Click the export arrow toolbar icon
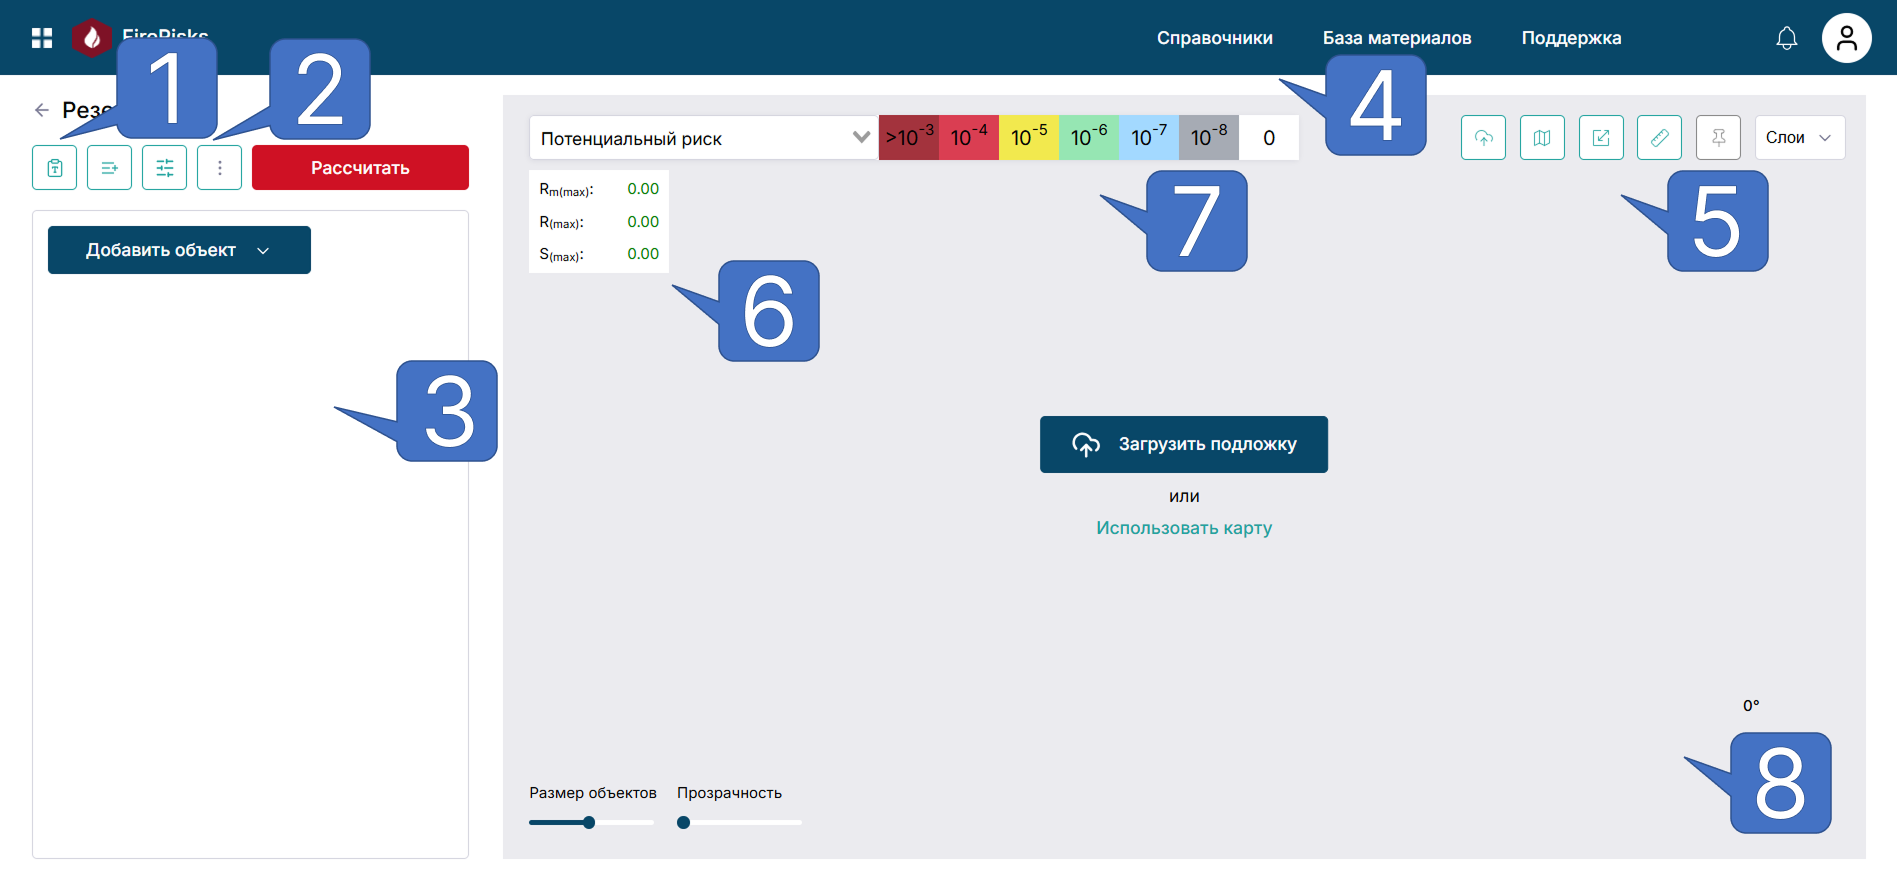This screenshot has width=1897, height=875. (x=1601, y=138)
